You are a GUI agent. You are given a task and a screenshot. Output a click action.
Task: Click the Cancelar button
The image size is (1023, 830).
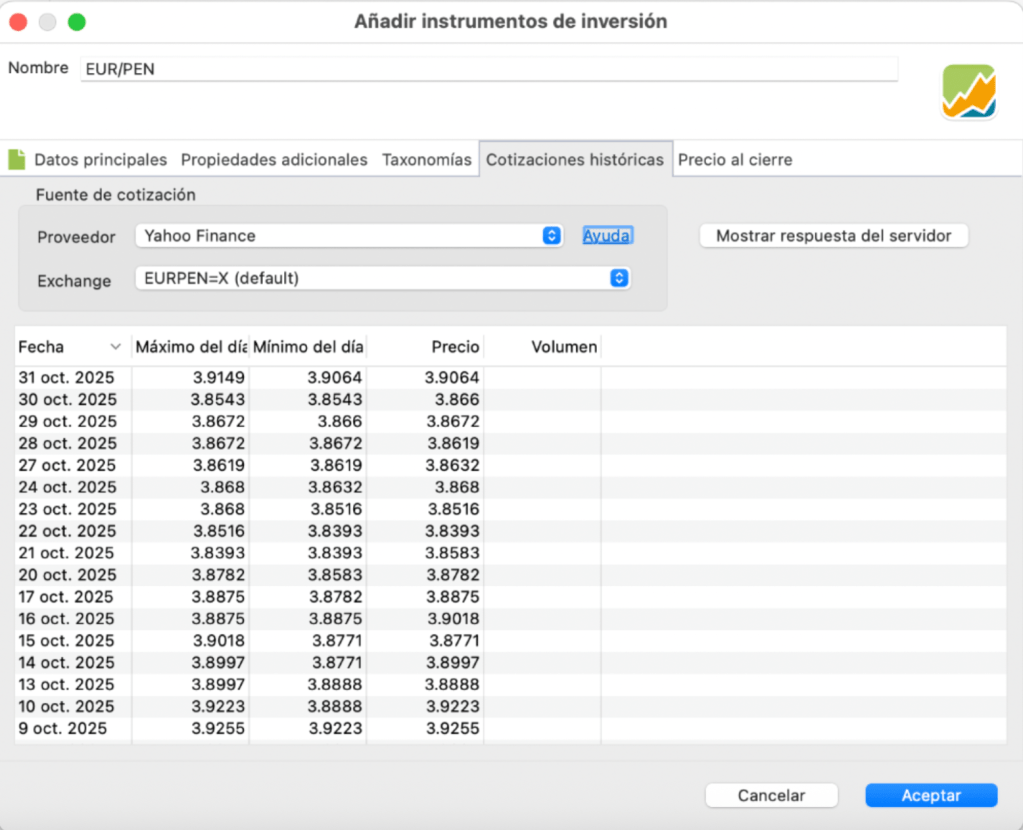pyautogui.click(x=770, y=796)
